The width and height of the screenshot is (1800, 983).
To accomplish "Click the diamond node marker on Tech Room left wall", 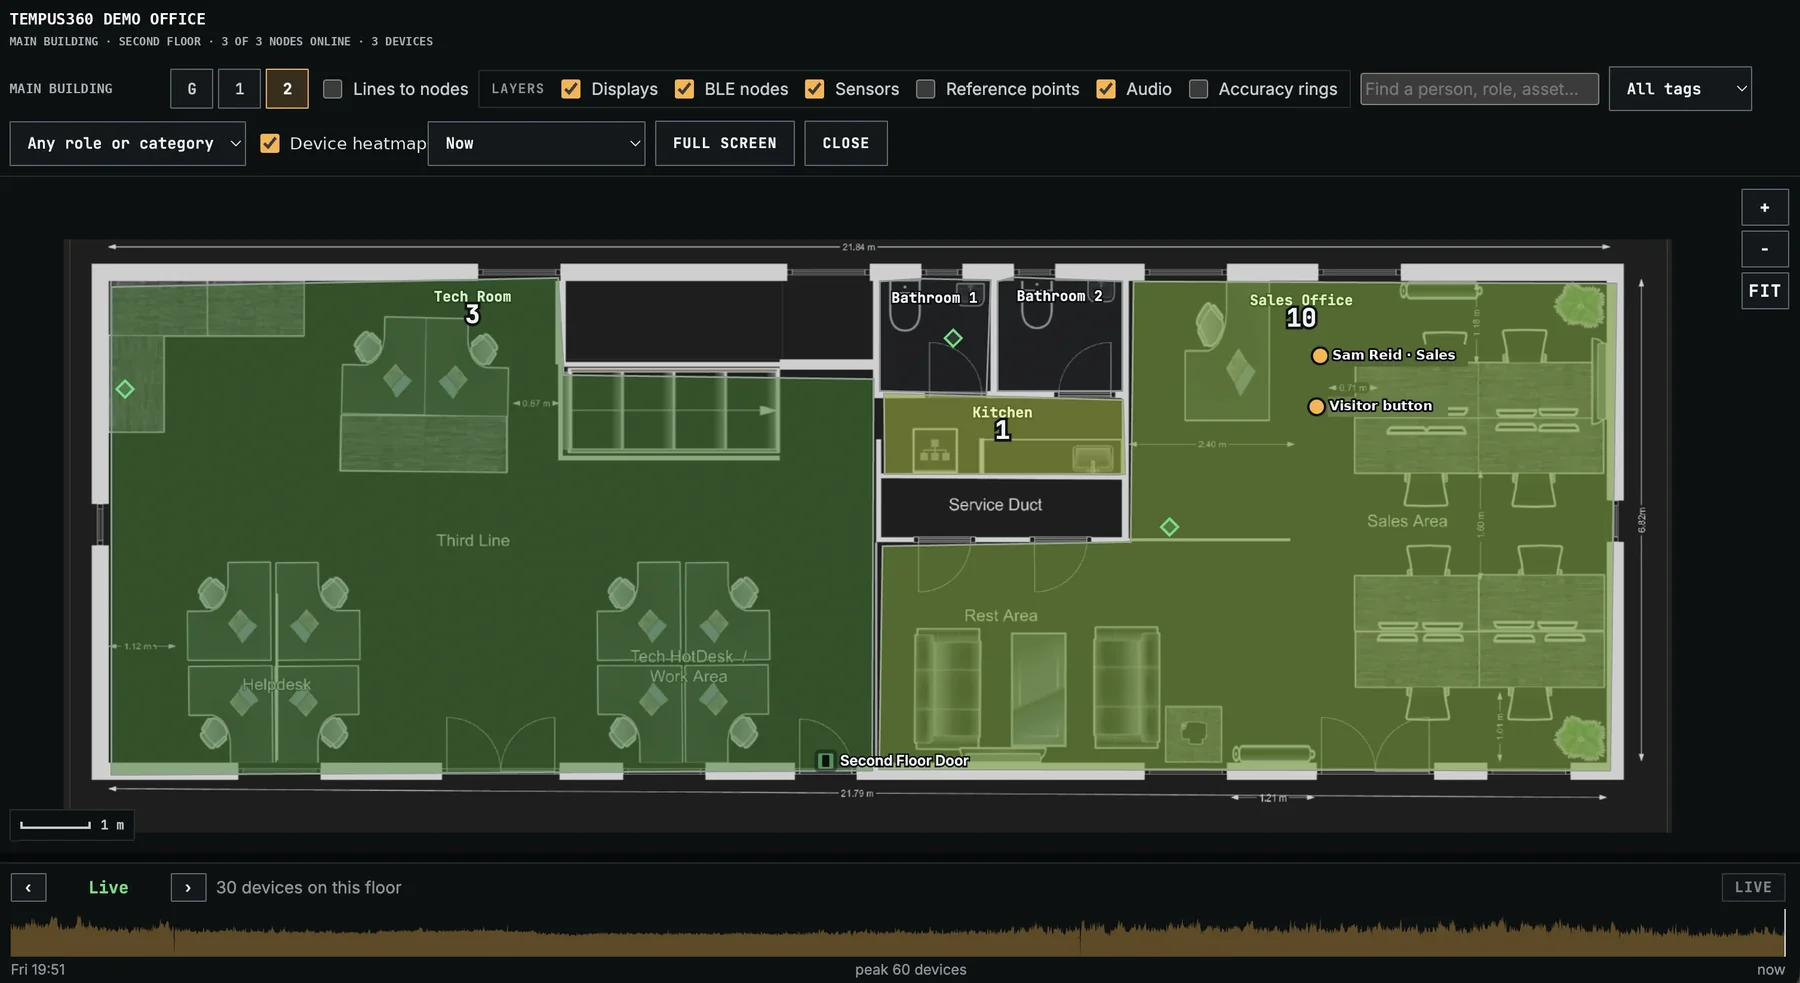I will coord(125,389).
